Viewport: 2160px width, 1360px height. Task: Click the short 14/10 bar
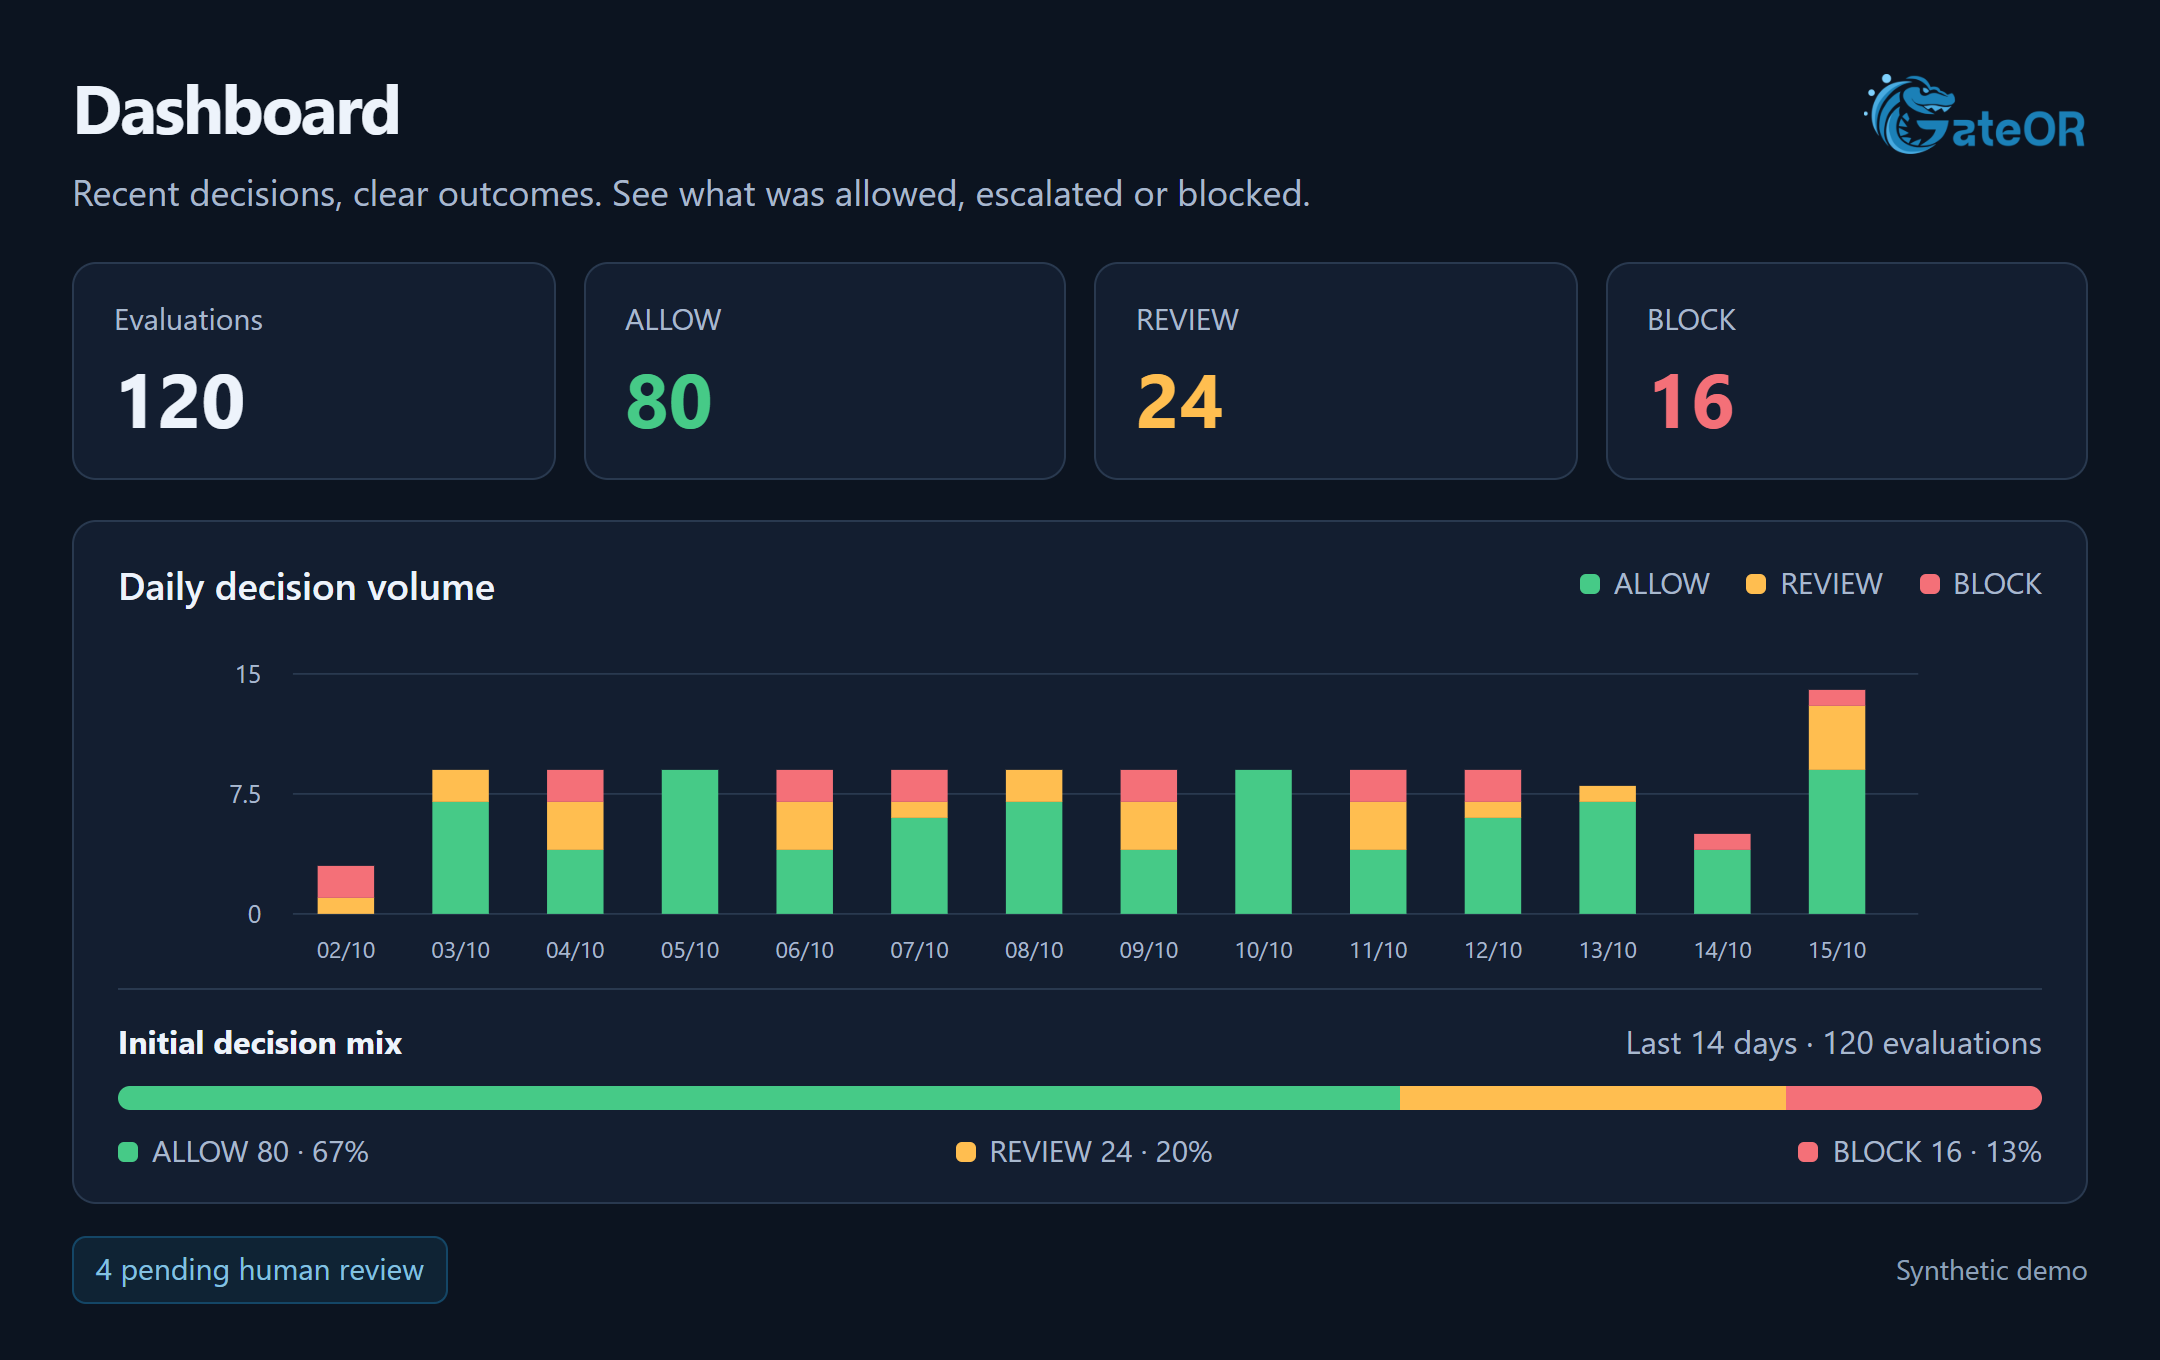click(1722, 874)
